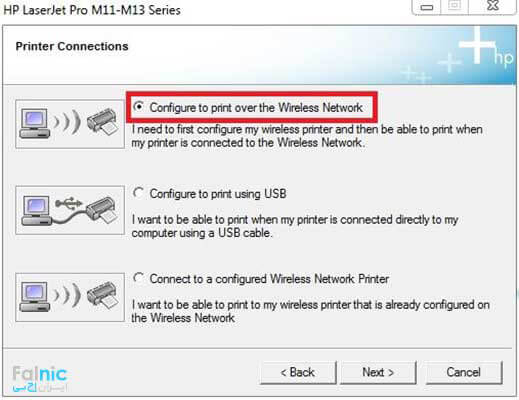Go back with the < Back button
Viewport: 519px width, 400px height.
click(x=298, y=372)
